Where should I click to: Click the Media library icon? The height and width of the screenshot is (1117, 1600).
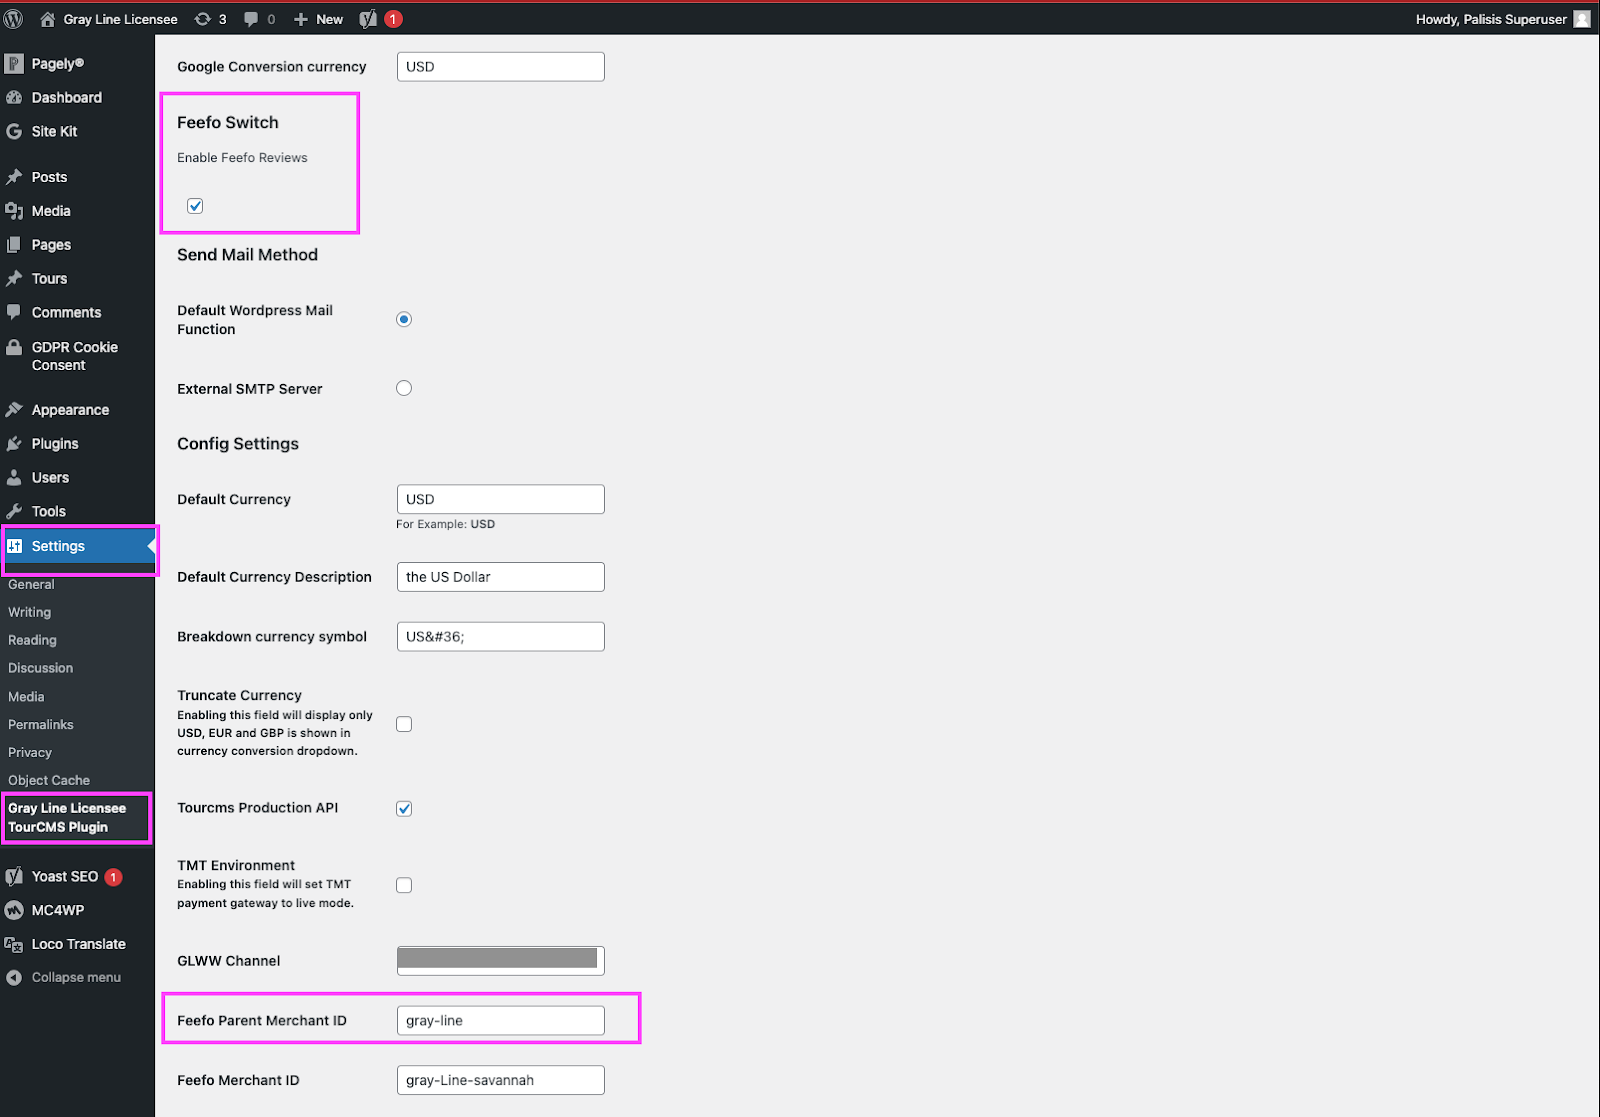tap(14, 211)
